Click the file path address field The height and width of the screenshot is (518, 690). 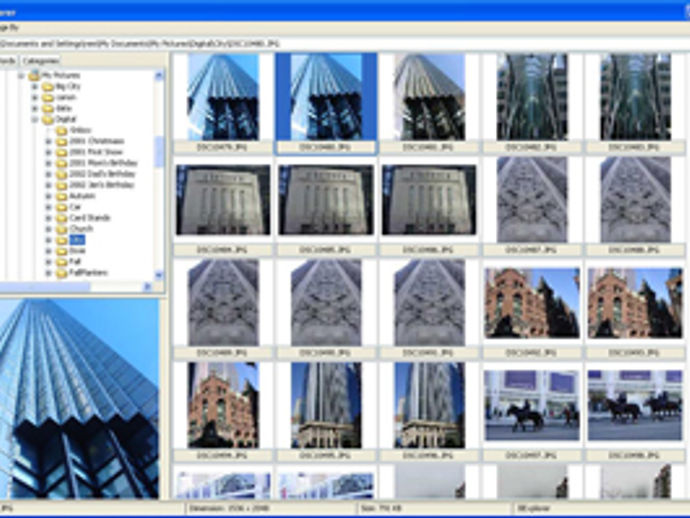coord(345,44)
